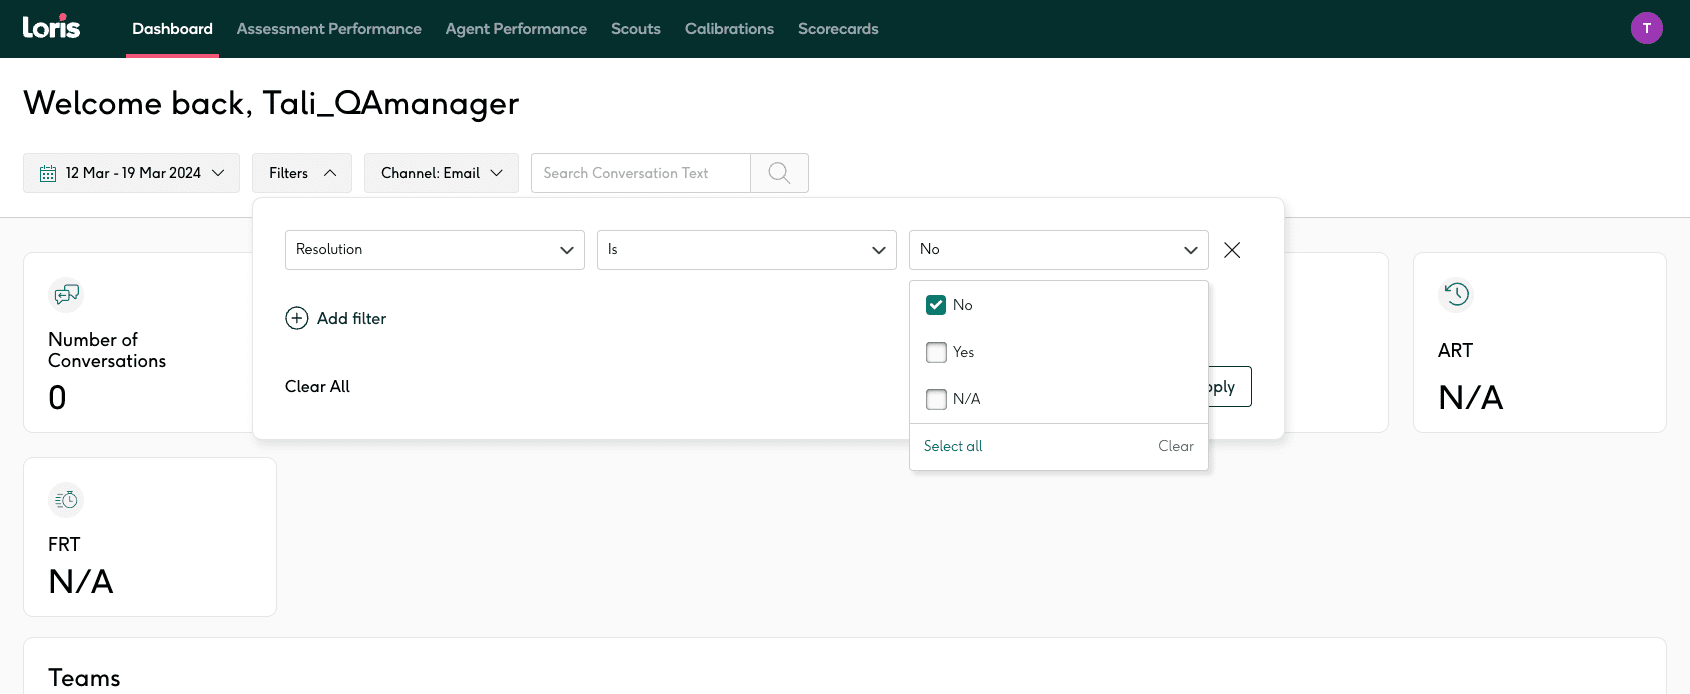The height and width of the screenshot is (694, 1690).
Task: Enable the N/A checkbox
Action: (936, 399)
